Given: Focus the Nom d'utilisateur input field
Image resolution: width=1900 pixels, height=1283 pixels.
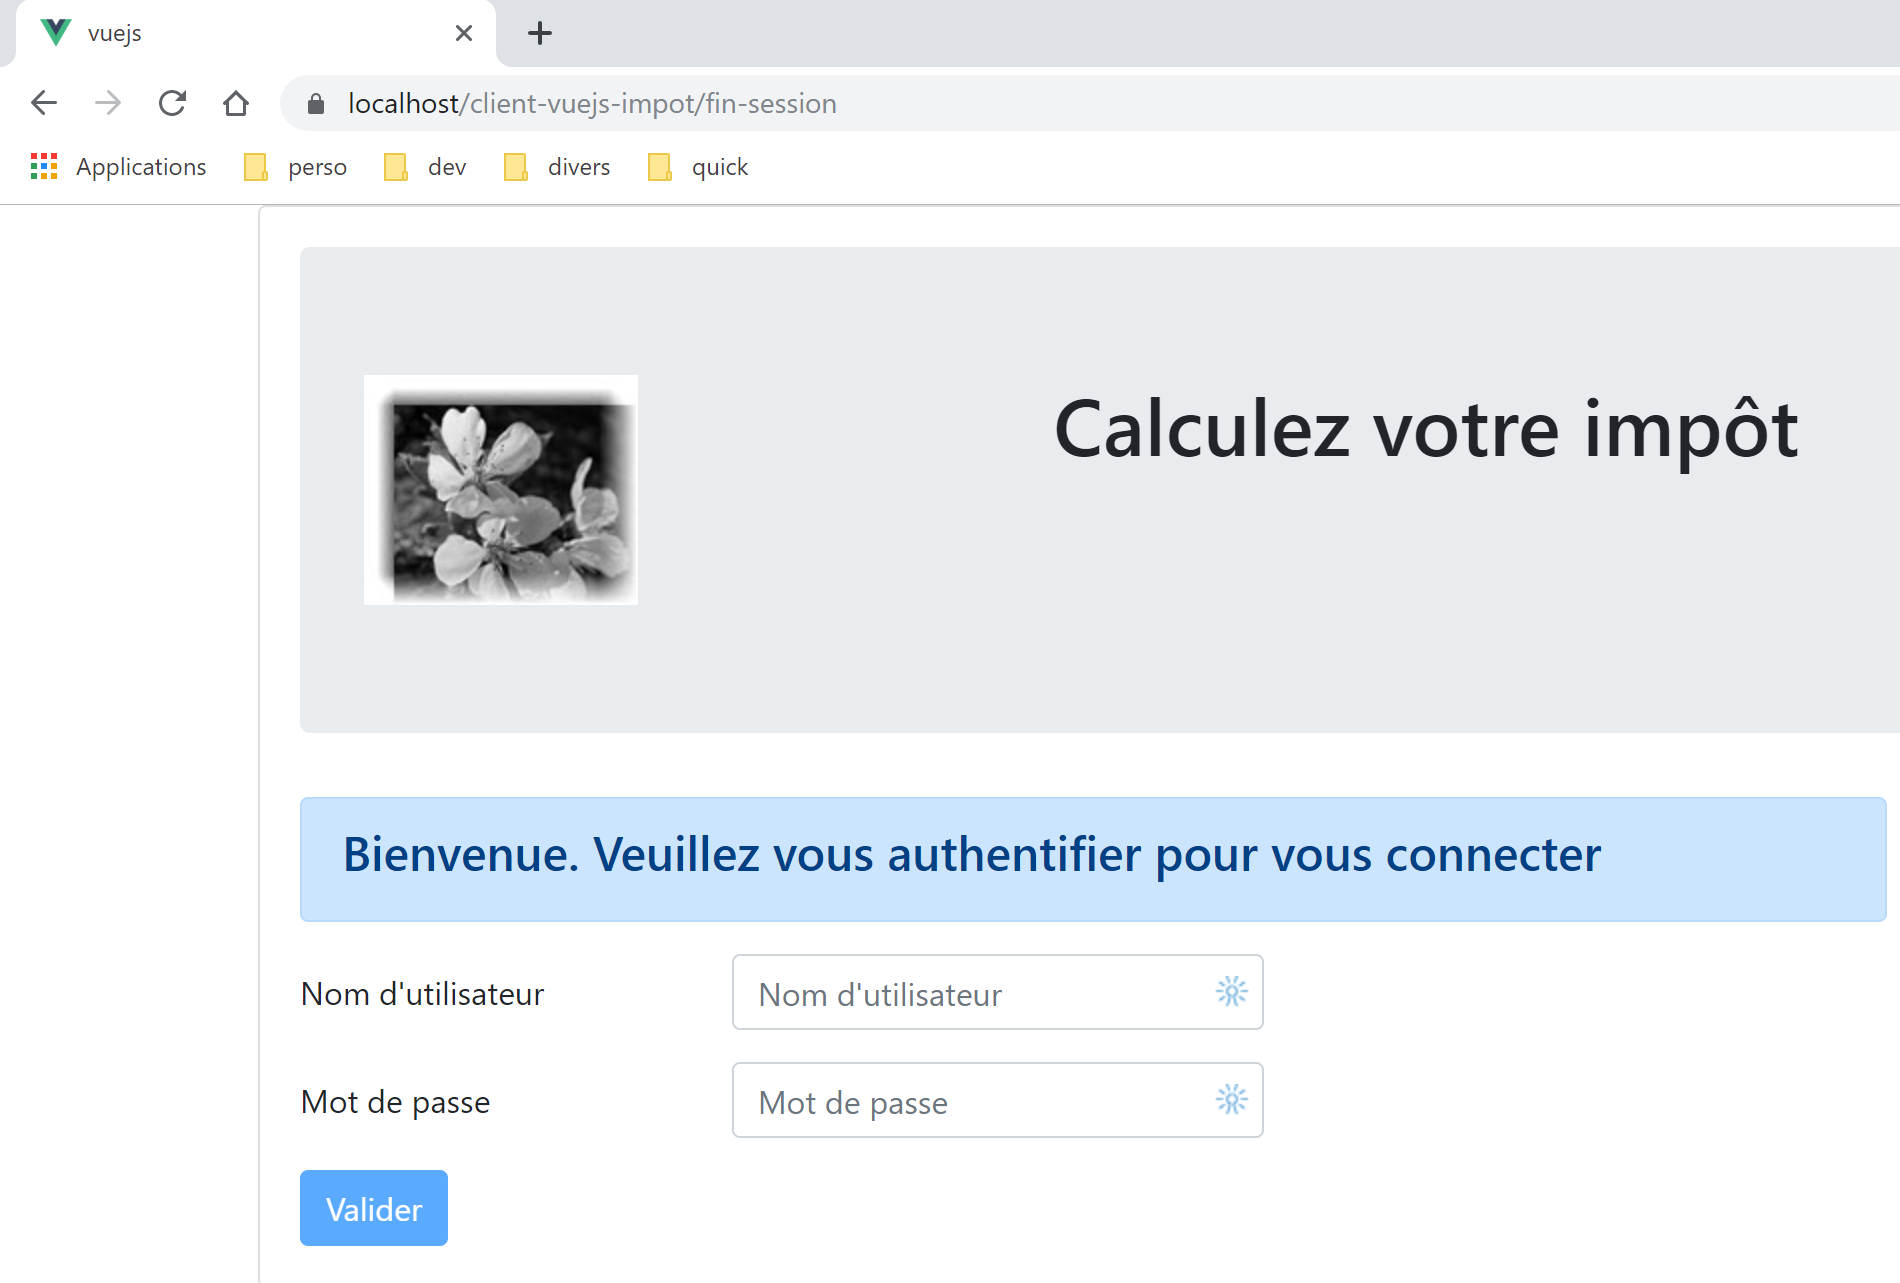Looking at the screenshot, I should pyautogui.click(x=975, y=993).
